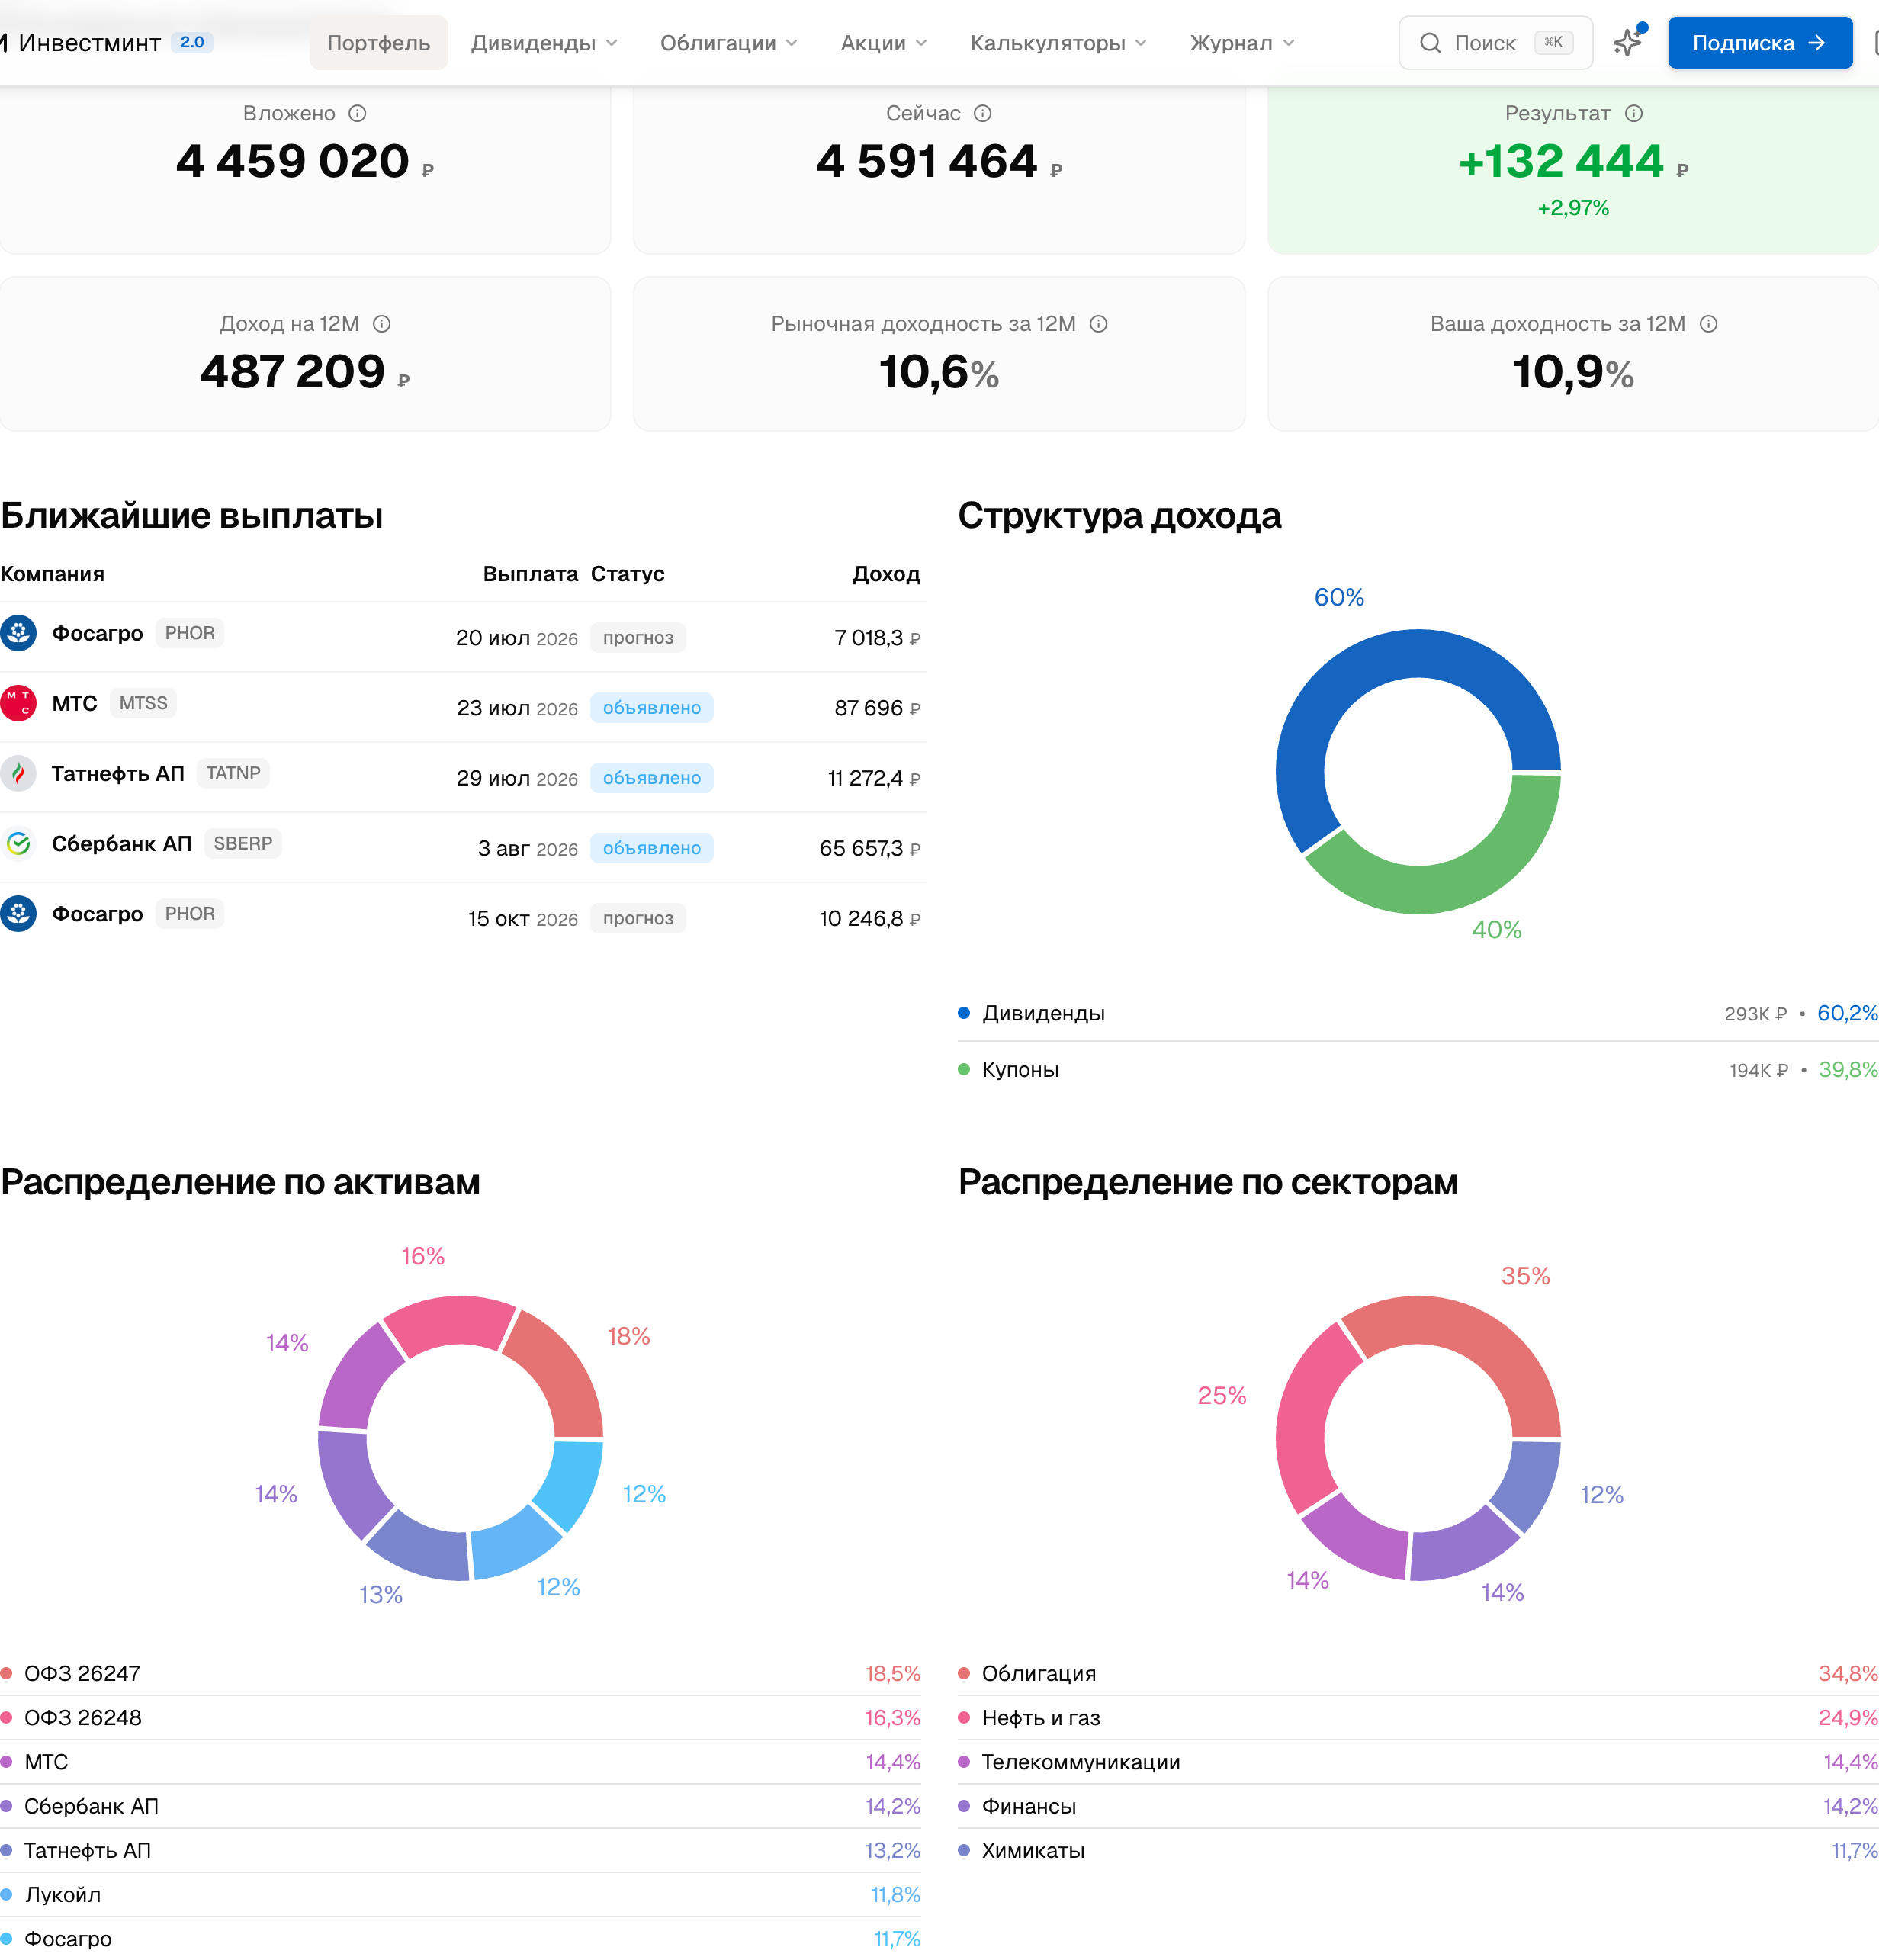The height and width of the screenshot is (1960, 1879).
Task: Click the Купоны legend row
Action: pyautogui.click(x=1418, y=1070)
